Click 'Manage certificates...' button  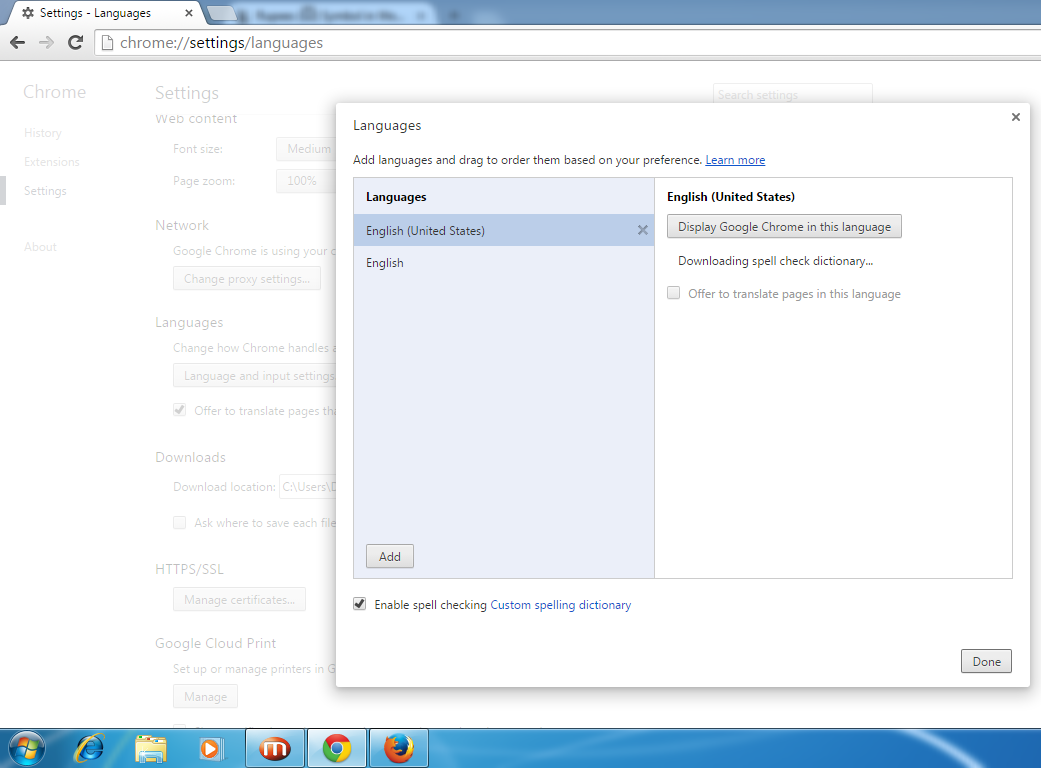click(240, 599)
